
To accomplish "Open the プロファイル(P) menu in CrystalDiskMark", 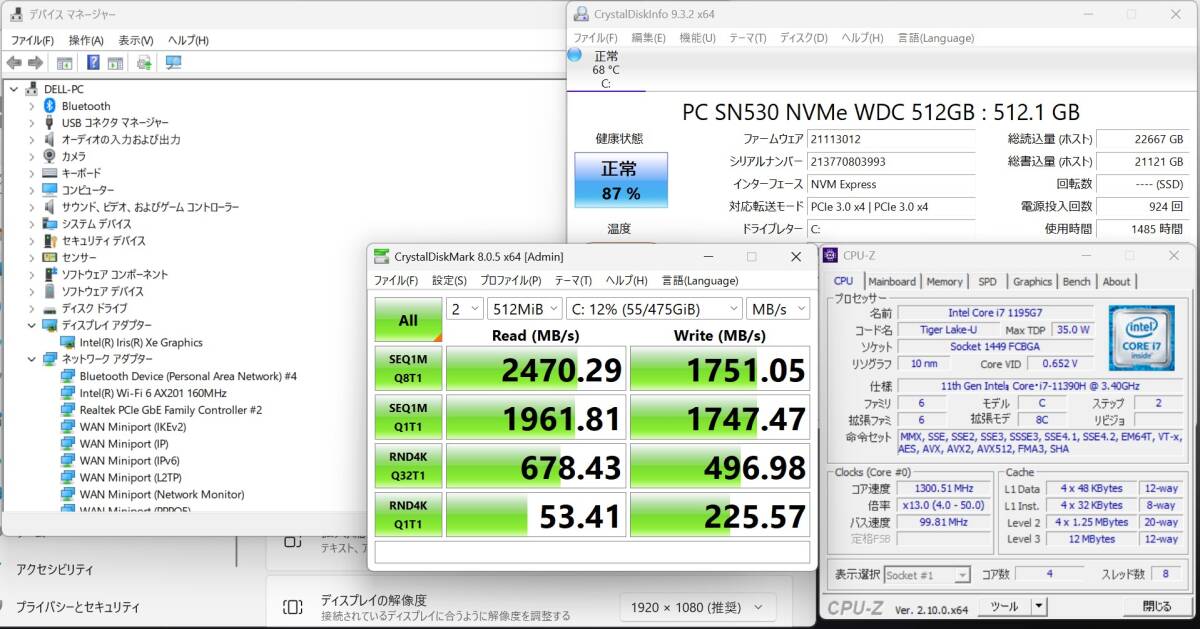I will pyautogui.click(x=510, y=280).
